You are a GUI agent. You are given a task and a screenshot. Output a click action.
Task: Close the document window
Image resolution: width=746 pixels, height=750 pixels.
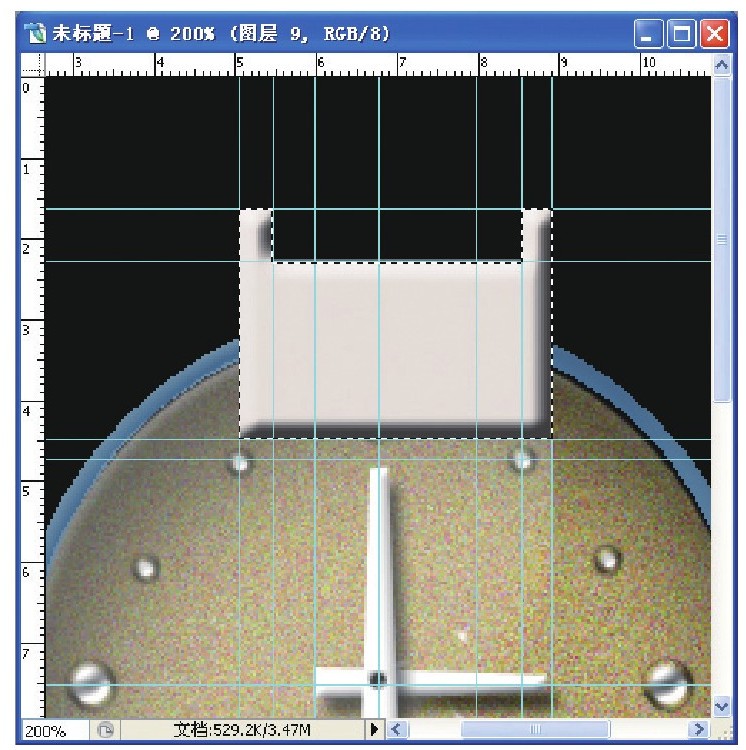click(x=714, y=34)
